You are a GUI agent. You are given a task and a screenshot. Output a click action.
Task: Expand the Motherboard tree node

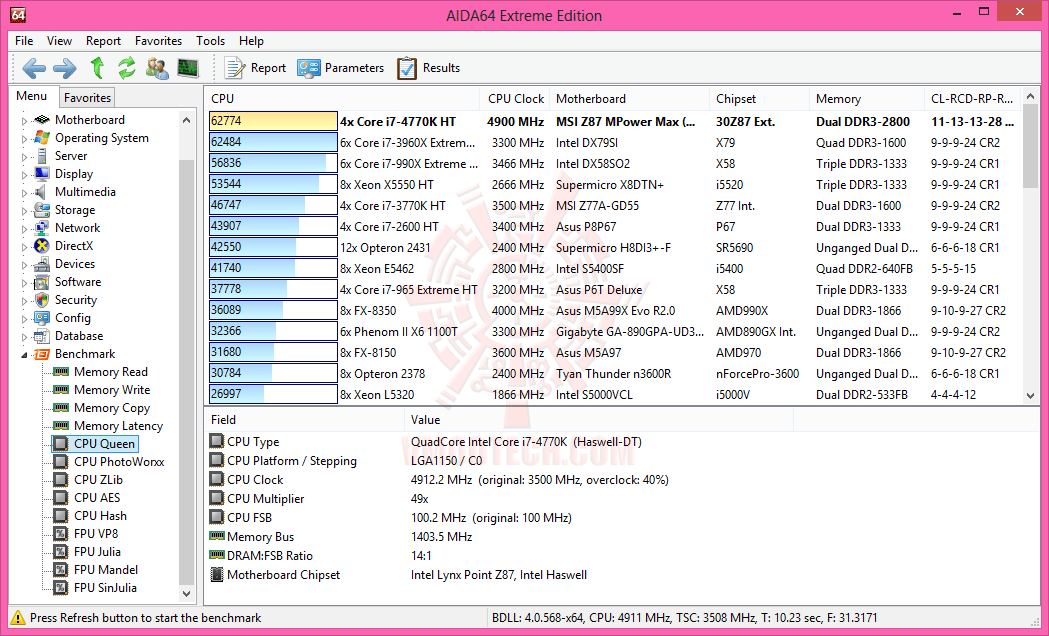25,121
